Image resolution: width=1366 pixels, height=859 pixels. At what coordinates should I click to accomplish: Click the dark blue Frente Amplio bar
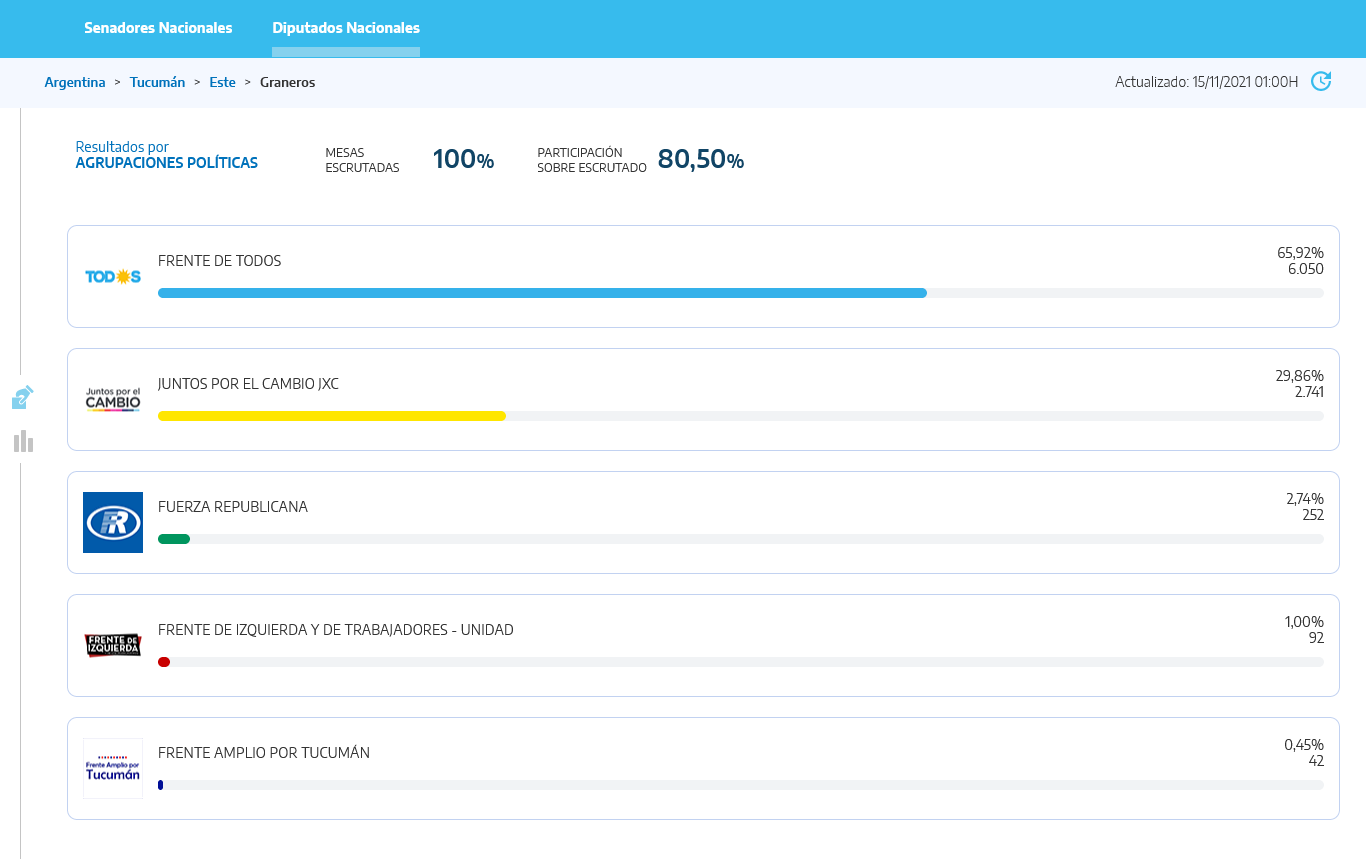(x=161, y=785)
